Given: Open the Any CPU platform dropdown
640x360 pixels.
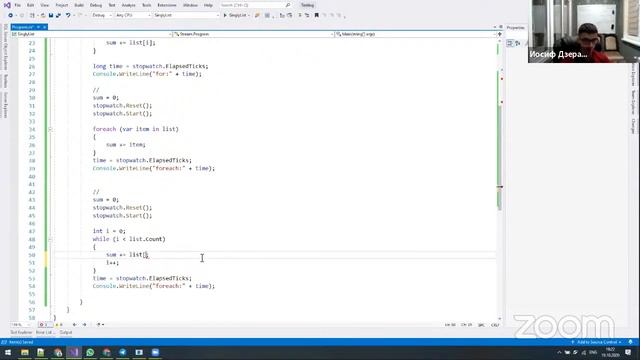Looking at the screenshot, I should point(133,15).
